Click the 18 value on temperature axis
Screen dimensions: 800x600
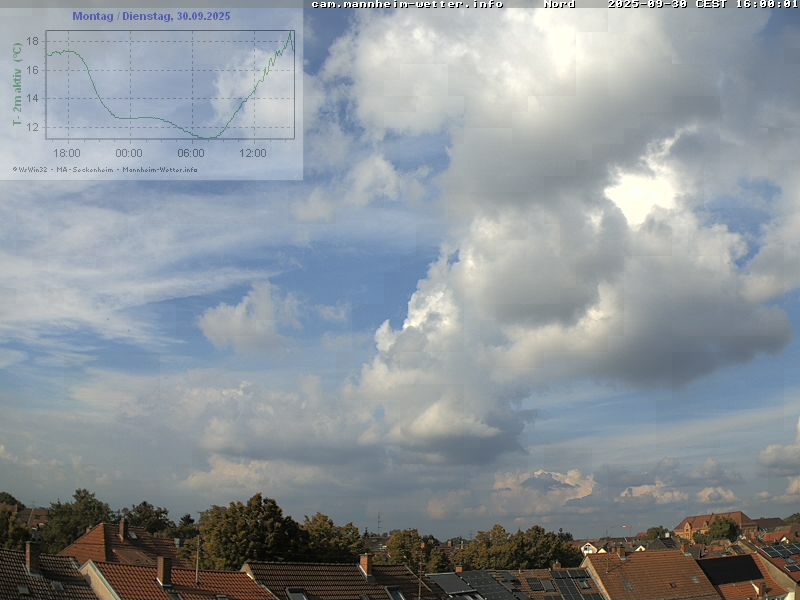point(32,41)
